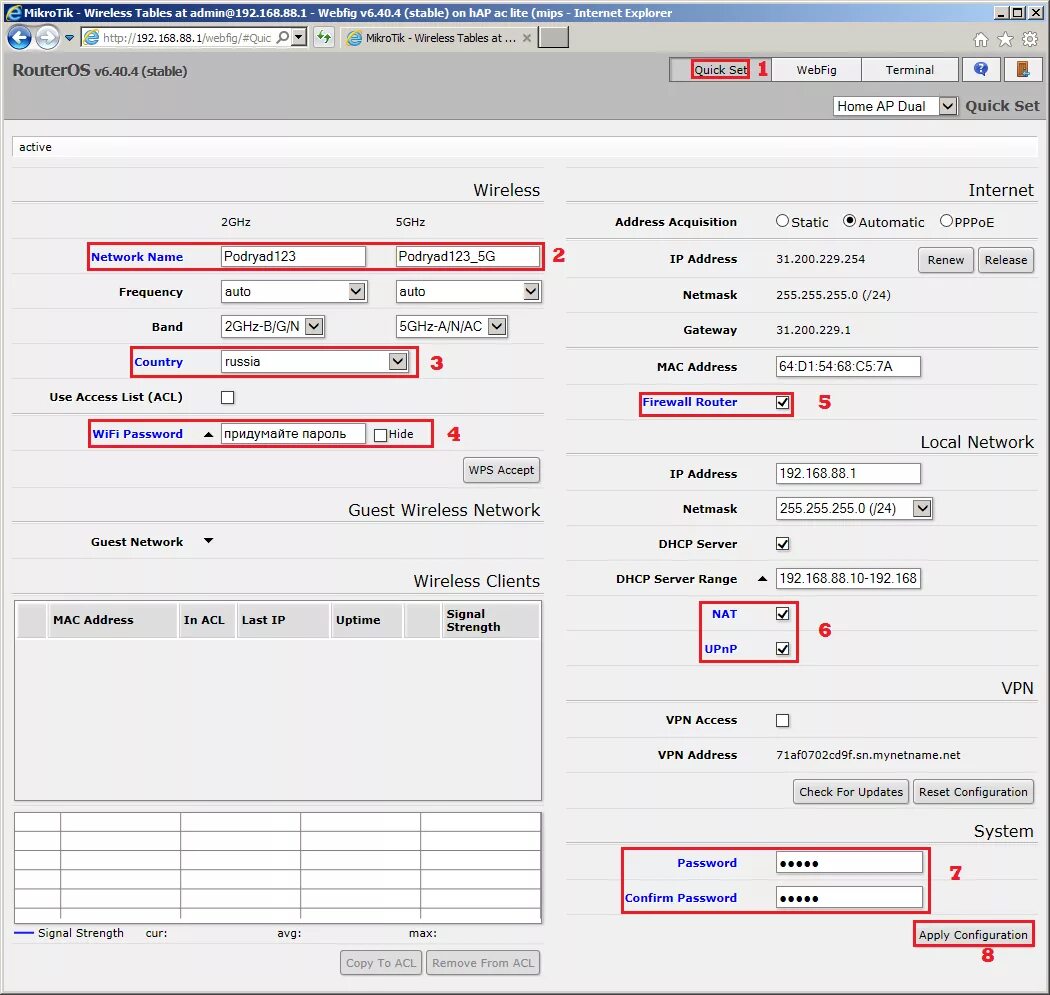The height and width of the screenshot is (995, 1050).
Task: Open the RouterOS help question-mark icon
Action: tap(981, 70)
